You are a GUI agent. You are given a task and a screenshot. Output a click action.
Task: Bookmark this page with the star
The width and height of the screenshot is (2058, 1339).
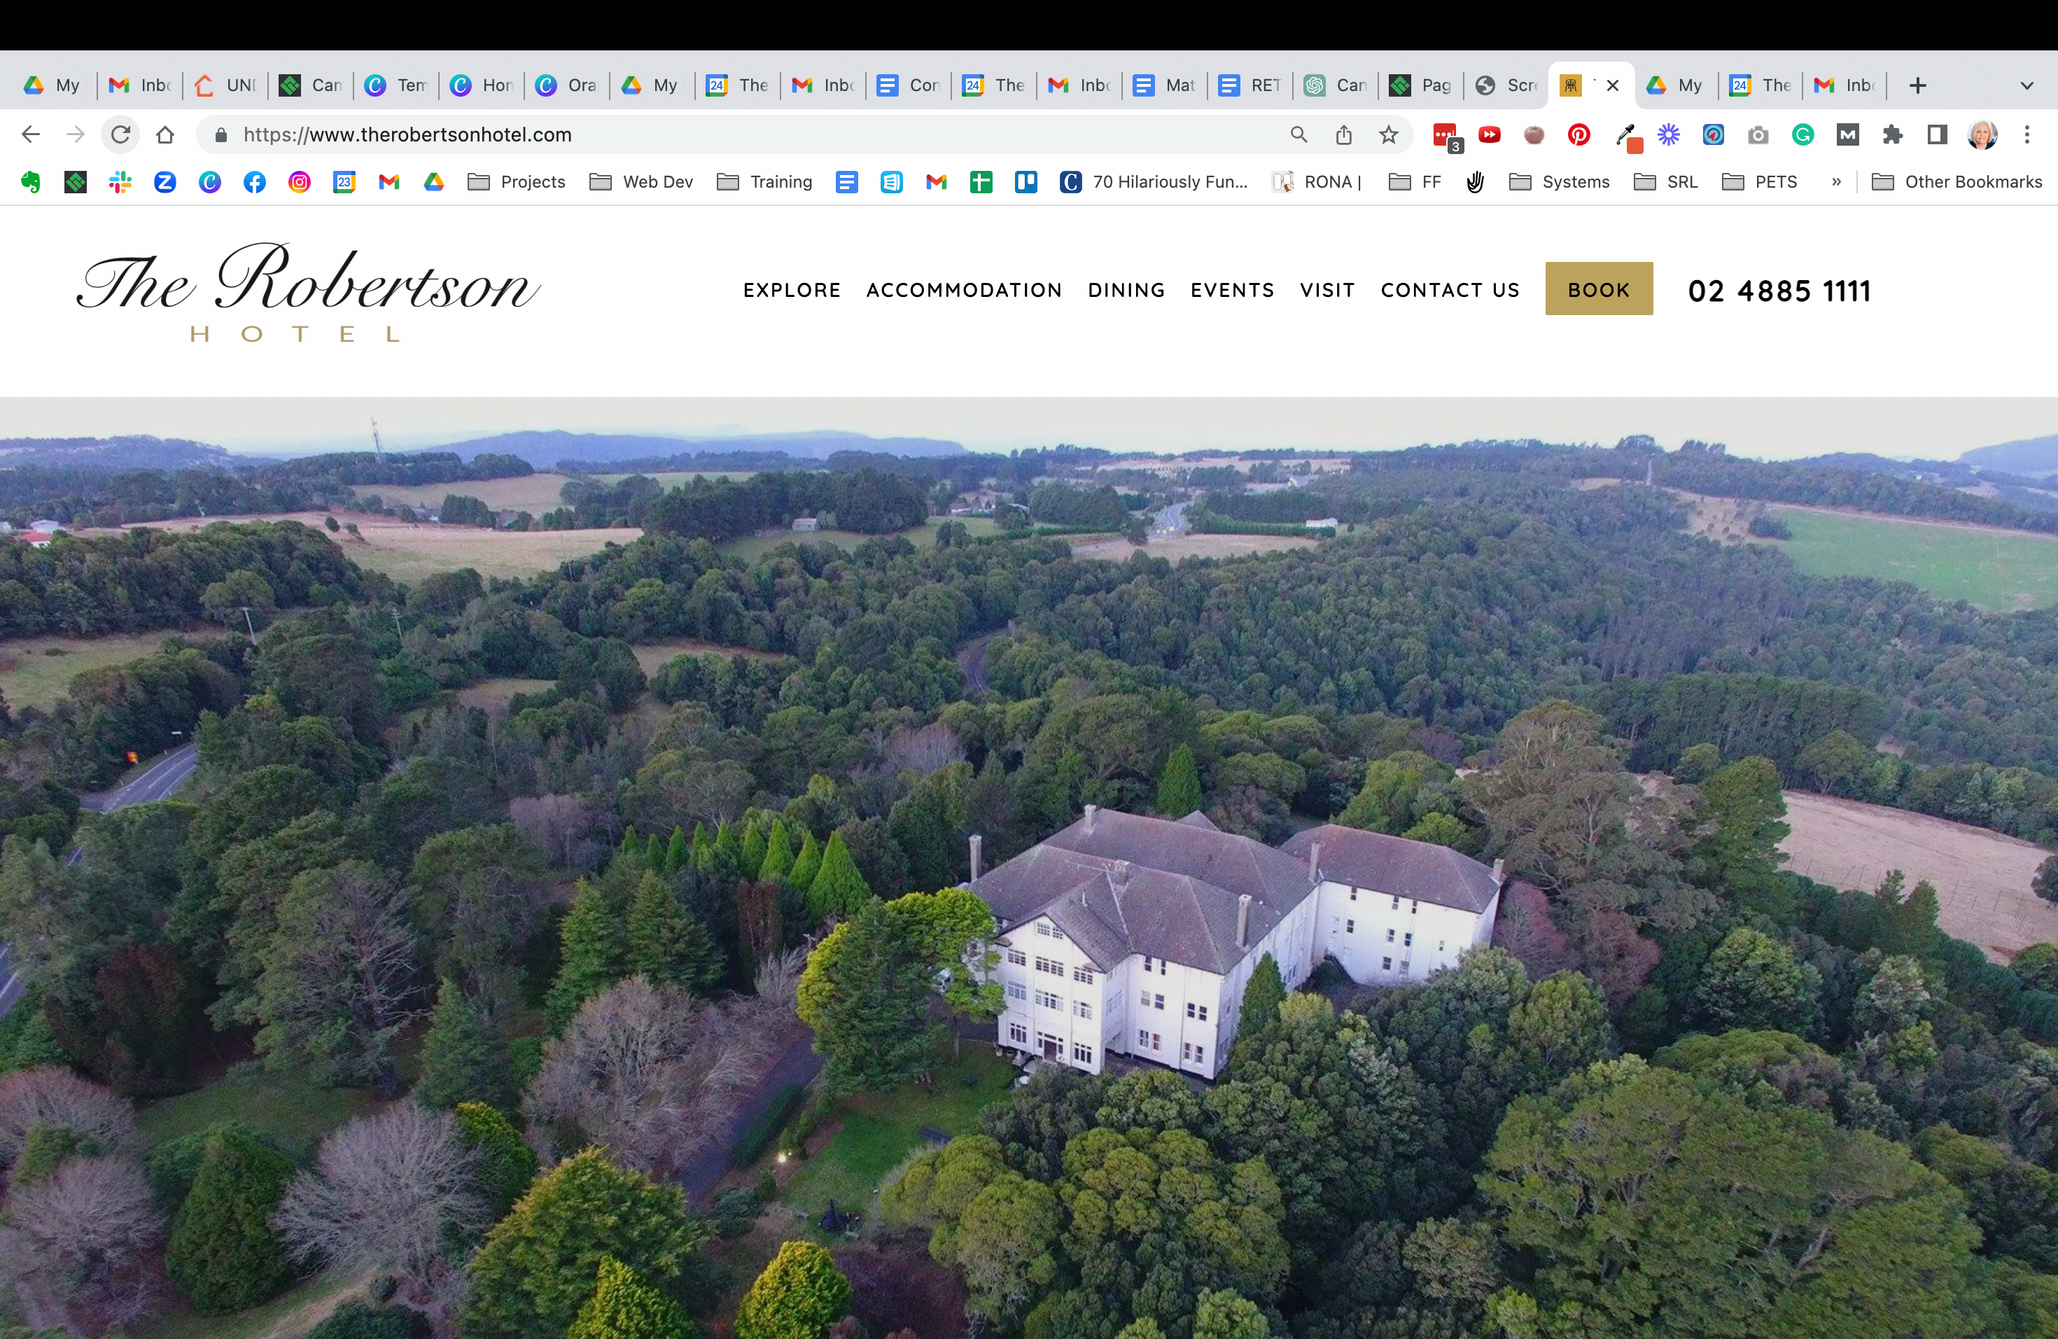click(1388, 134)
